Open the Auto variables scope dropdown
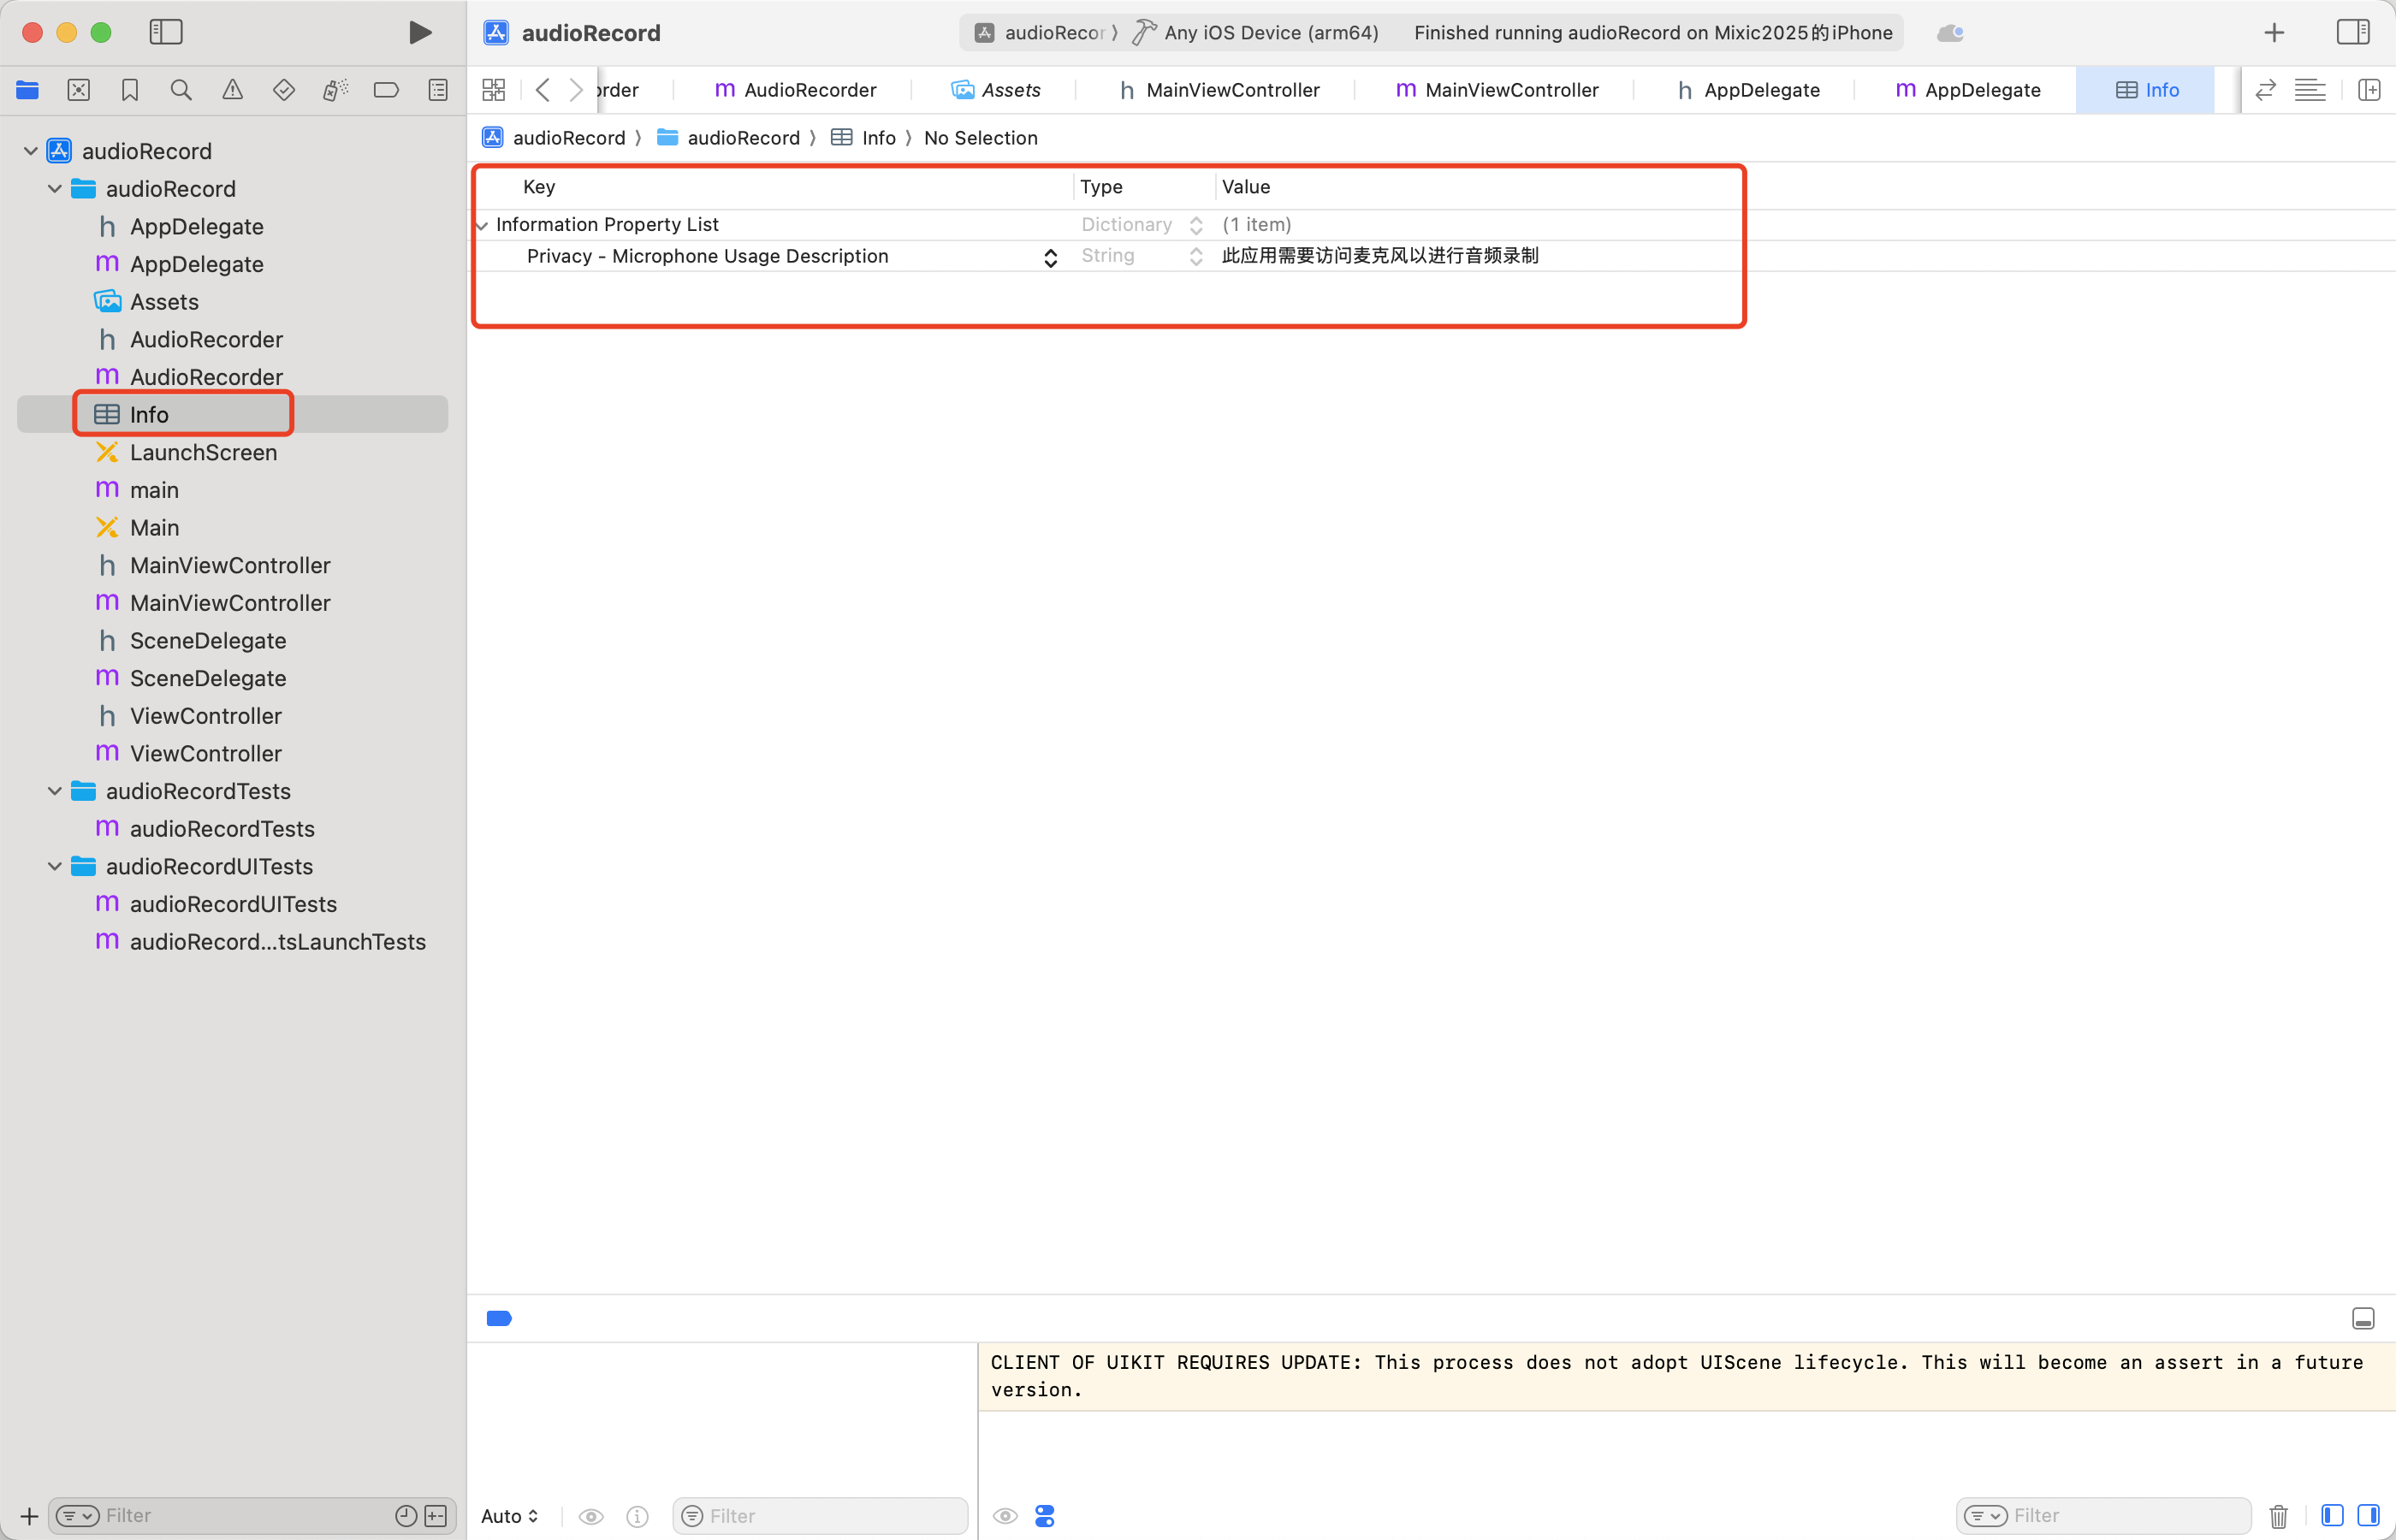Screen dimensions: 2396x1540 (509, 1516)
